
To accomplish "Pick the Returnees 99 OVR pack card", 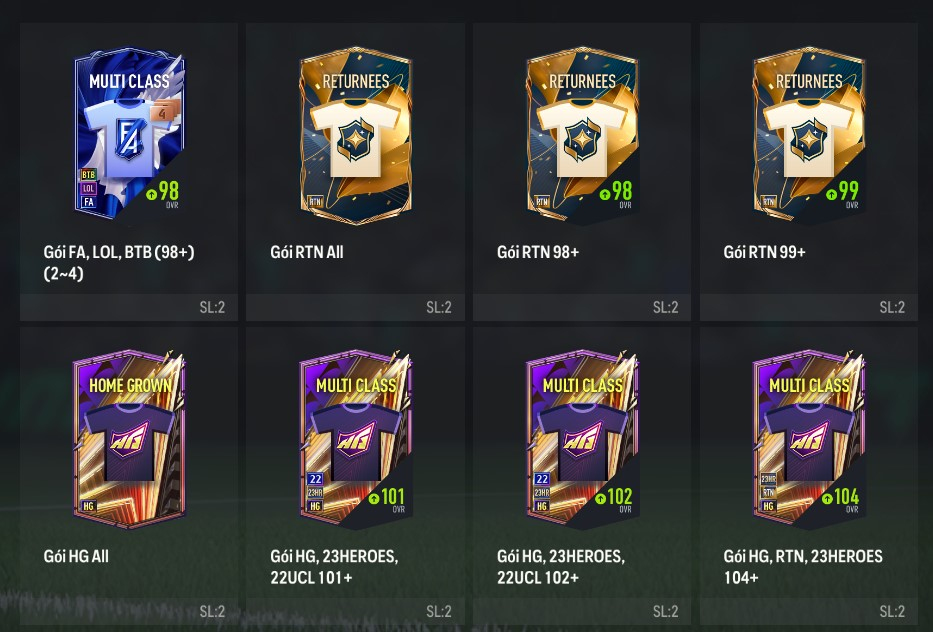I will click(809, 136).
